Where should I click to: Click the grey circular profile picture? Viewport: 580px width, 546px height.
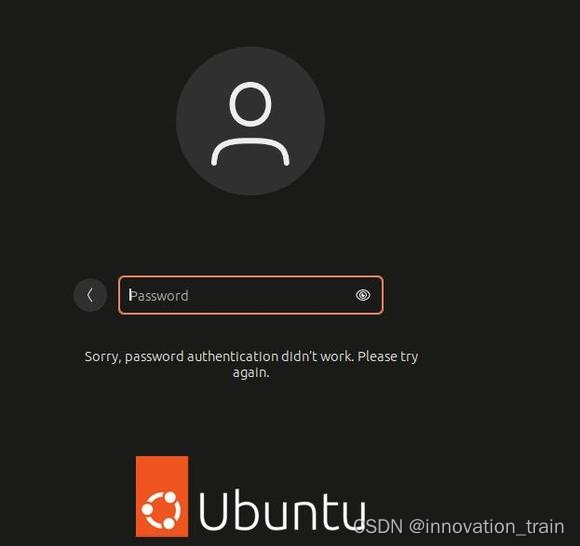click(250, 121)
